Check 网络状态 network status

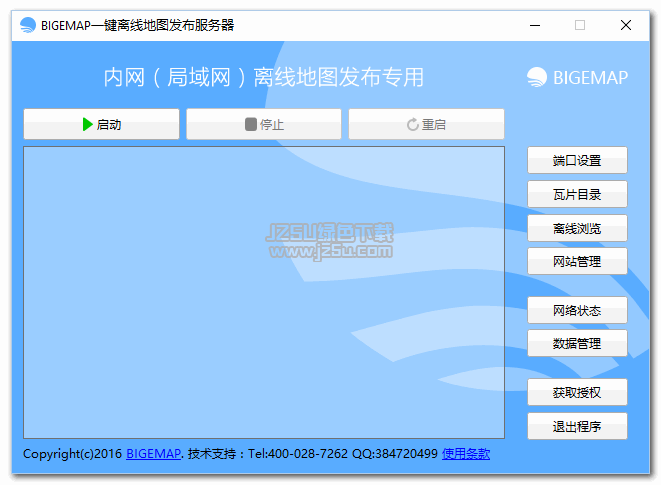click(x=577, y=310)
